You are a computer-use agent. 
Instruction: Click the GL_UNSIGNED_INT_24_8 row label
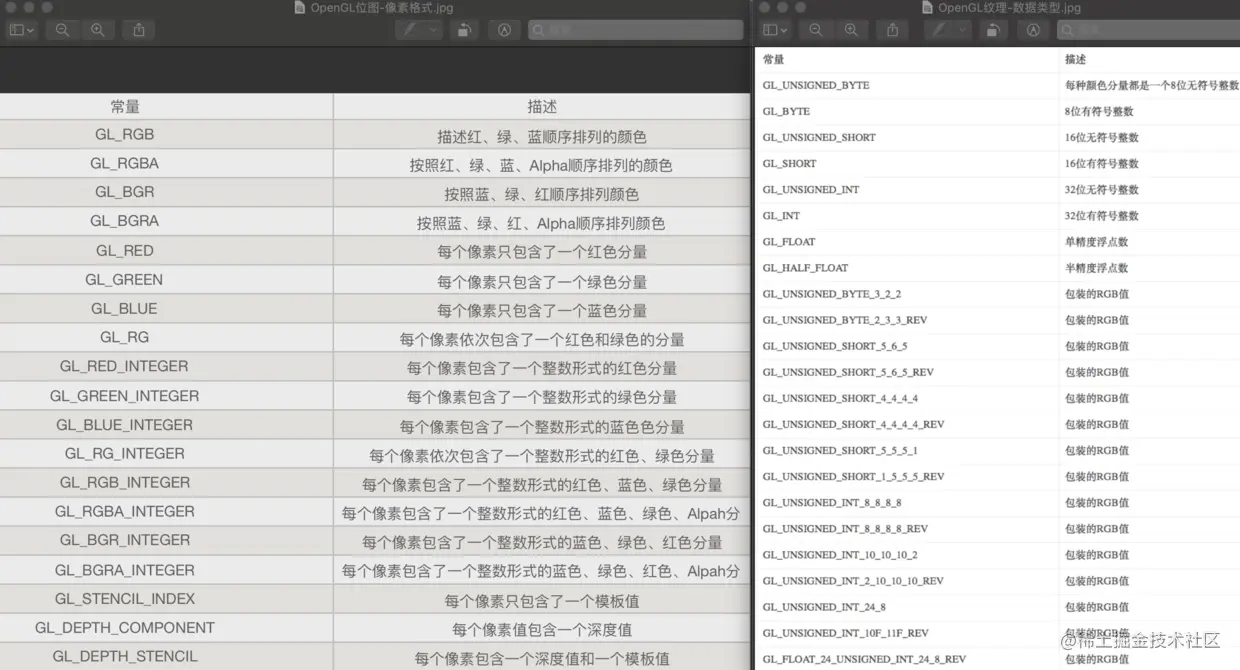824,607
